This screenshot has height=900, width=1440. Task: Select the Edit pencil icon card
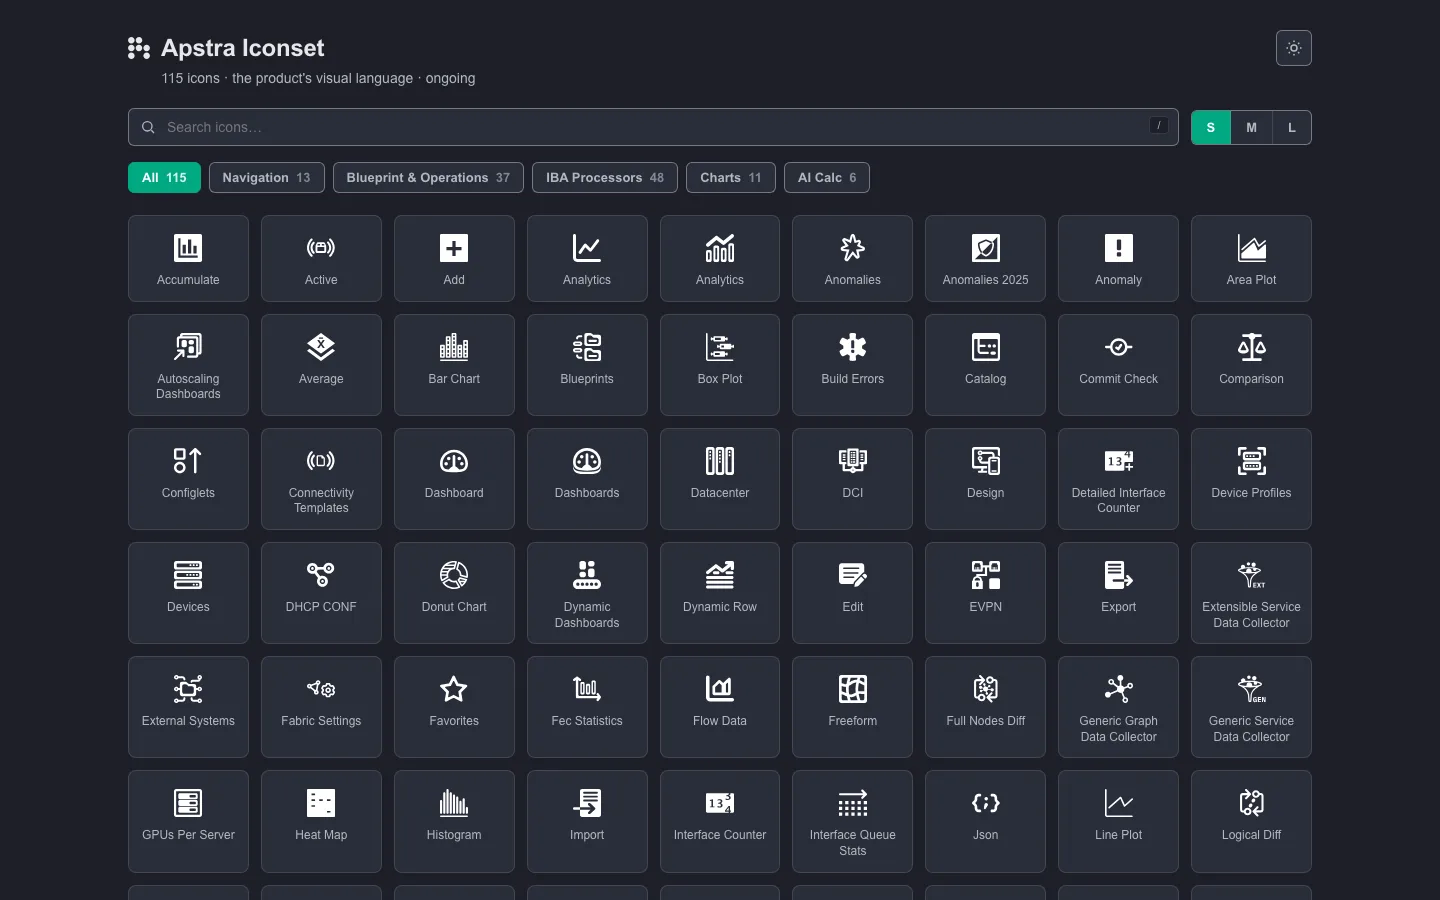click(852, 593)
